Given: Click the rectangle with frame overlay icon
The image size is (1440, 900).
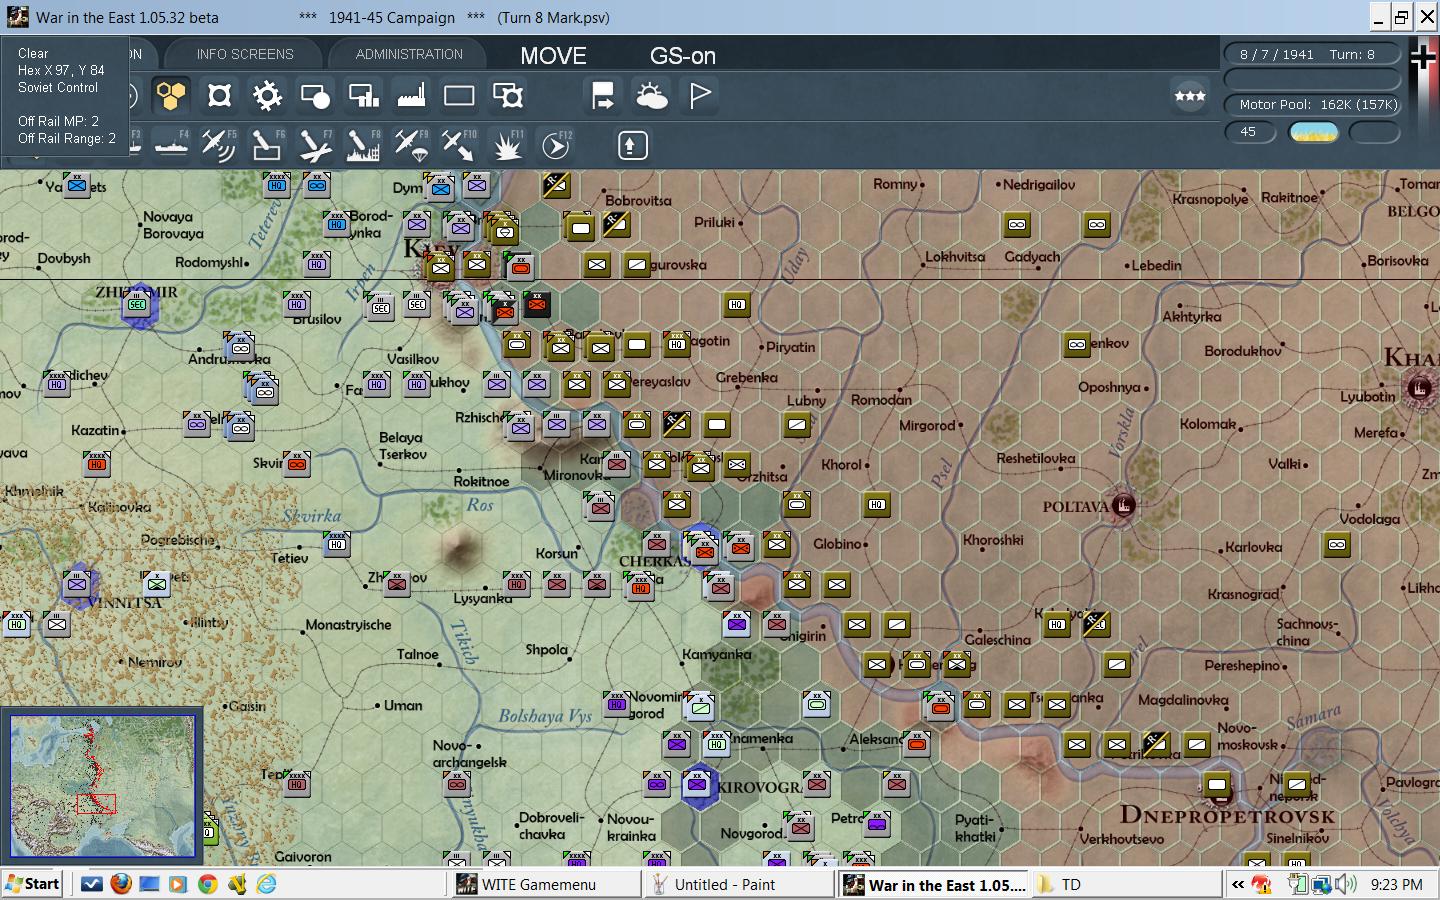Looking at the screenshot, I should coord(508,96).
